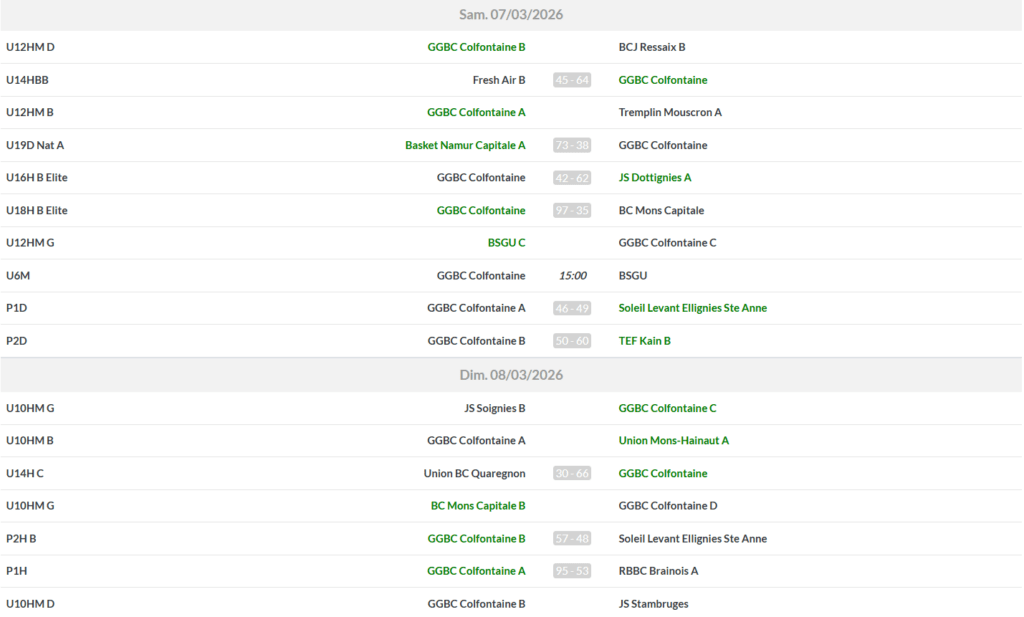The image size is (1024, 617).
Task: View the 46 - 49 match score
Action: point(572,308)
